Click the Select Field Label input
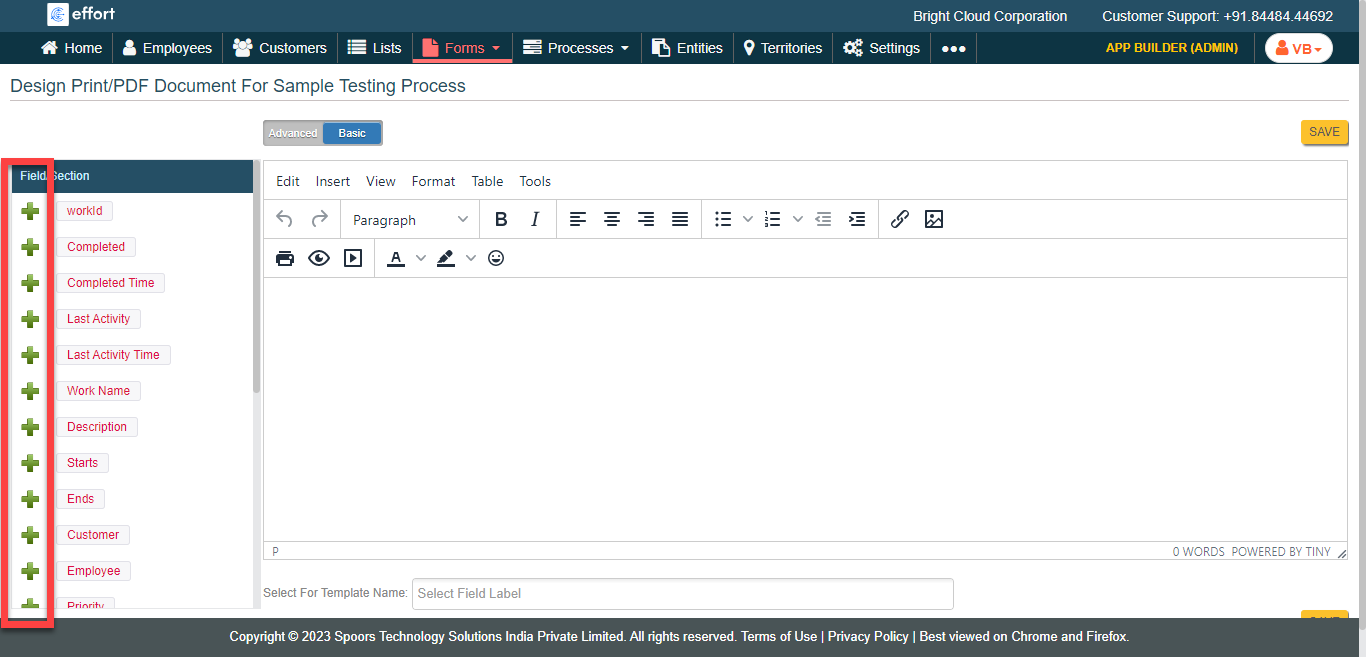 click(683, 593)
